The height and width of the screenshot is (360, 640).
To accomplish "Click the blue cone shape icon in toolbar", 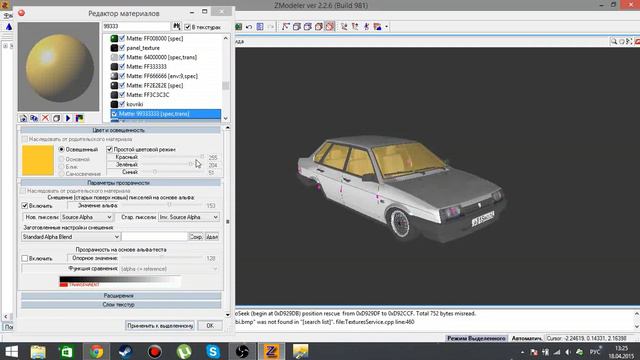I will [378, 27].
